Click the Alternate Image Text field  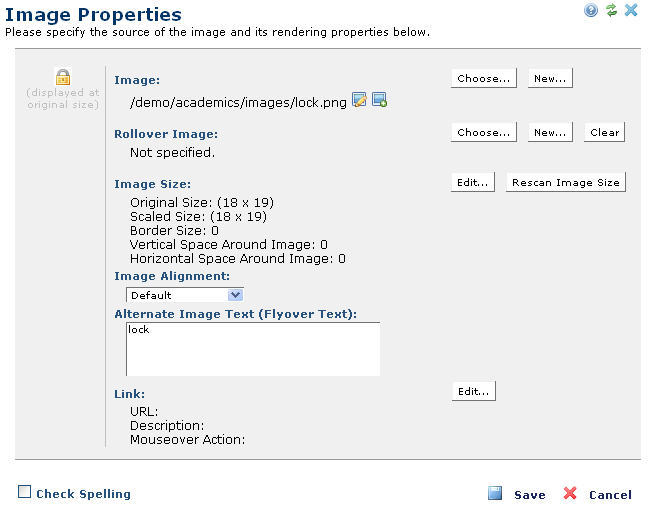tap(253, 349)
